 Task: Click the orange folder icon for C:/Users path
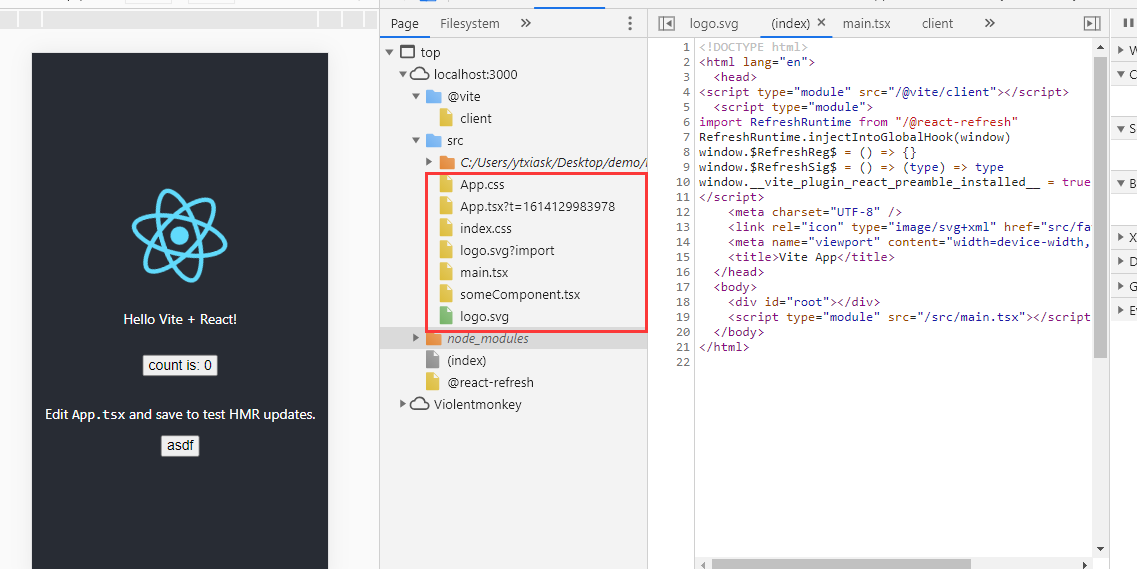coord(447,162)
